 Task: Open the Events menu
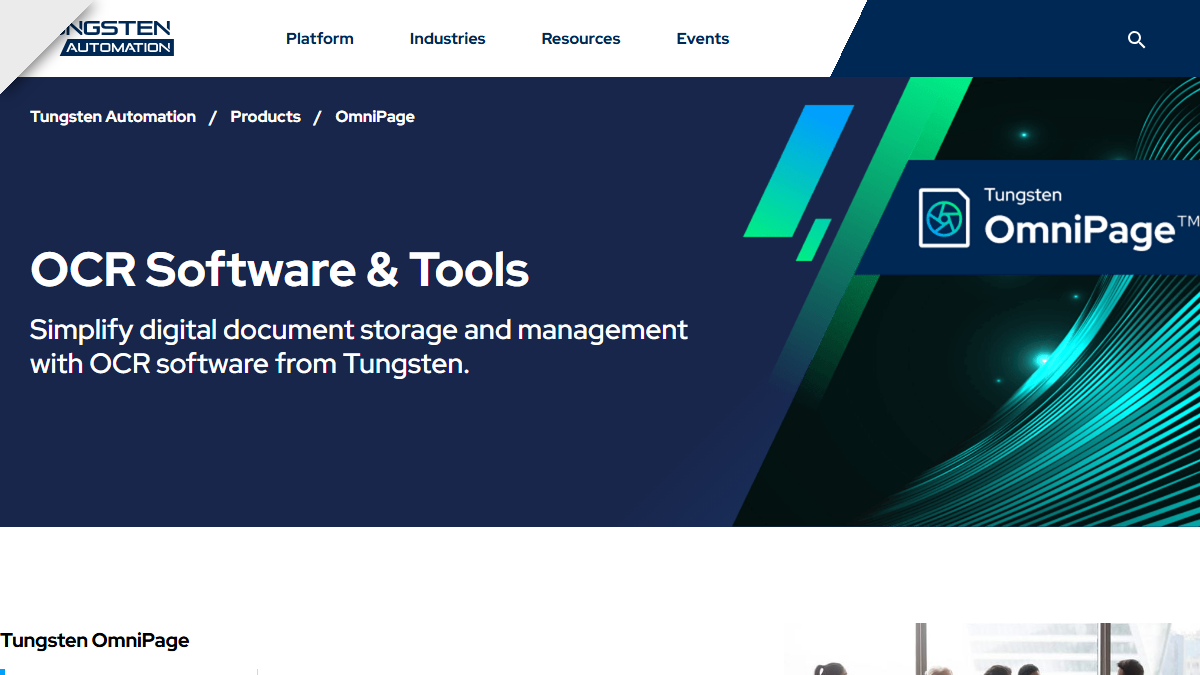pyautogui.click(x=703, y=39)
